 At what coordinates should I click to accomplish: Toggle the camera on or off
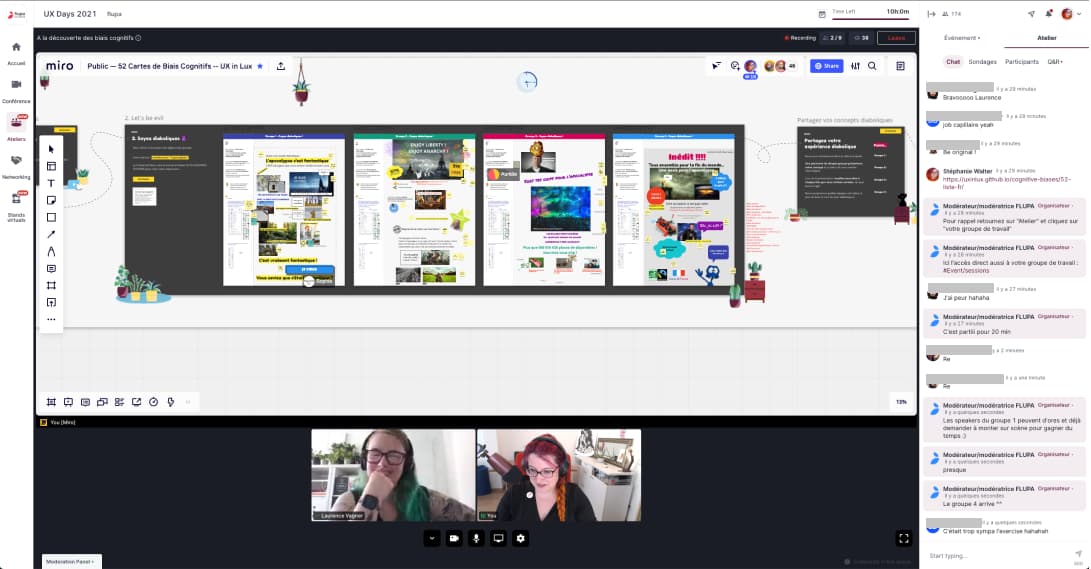454,538
